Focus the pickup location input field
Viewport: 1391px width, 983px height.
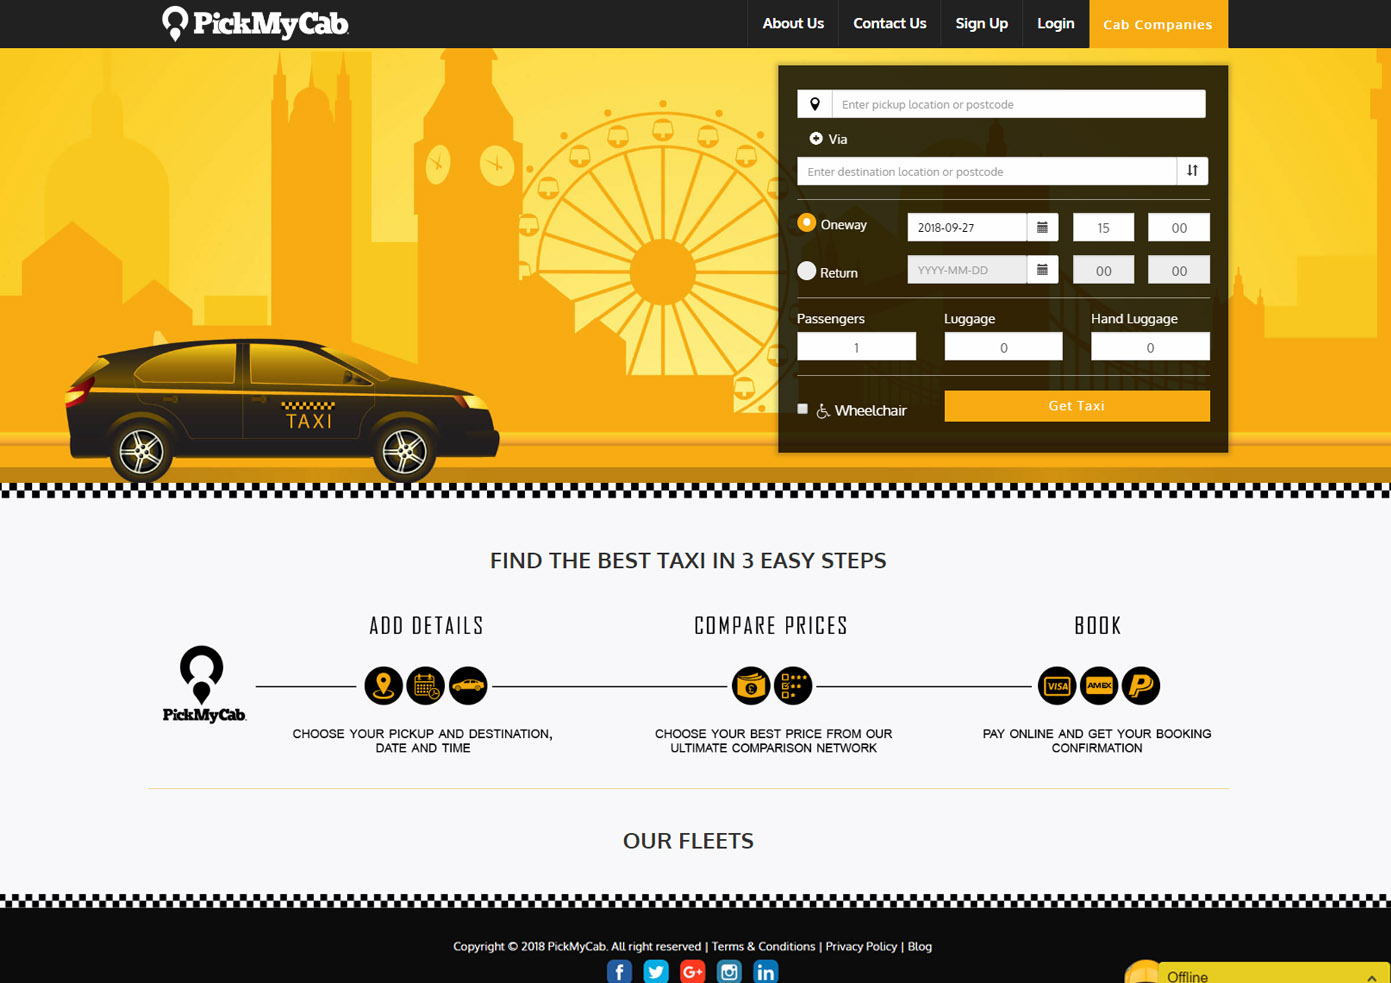click(1018, 104)
